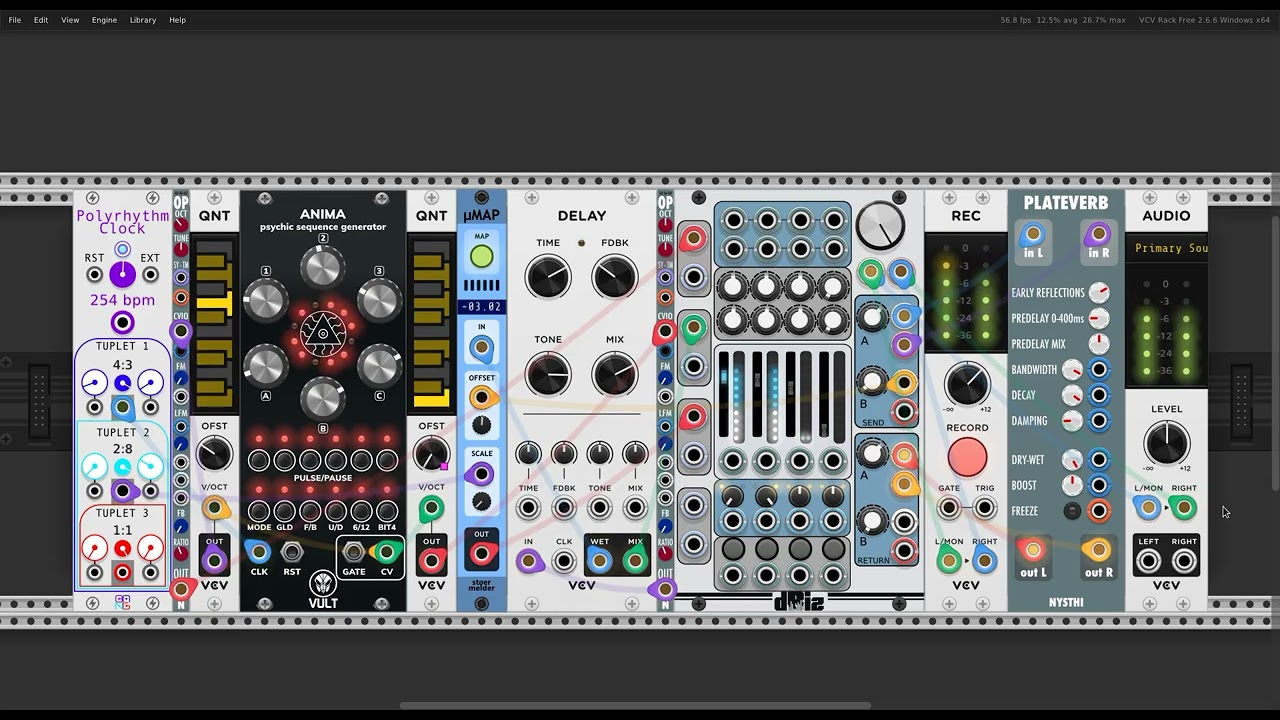Click the µMAP IN jack
This screenshot has height=720, width=1280.
tap(481, 349)
